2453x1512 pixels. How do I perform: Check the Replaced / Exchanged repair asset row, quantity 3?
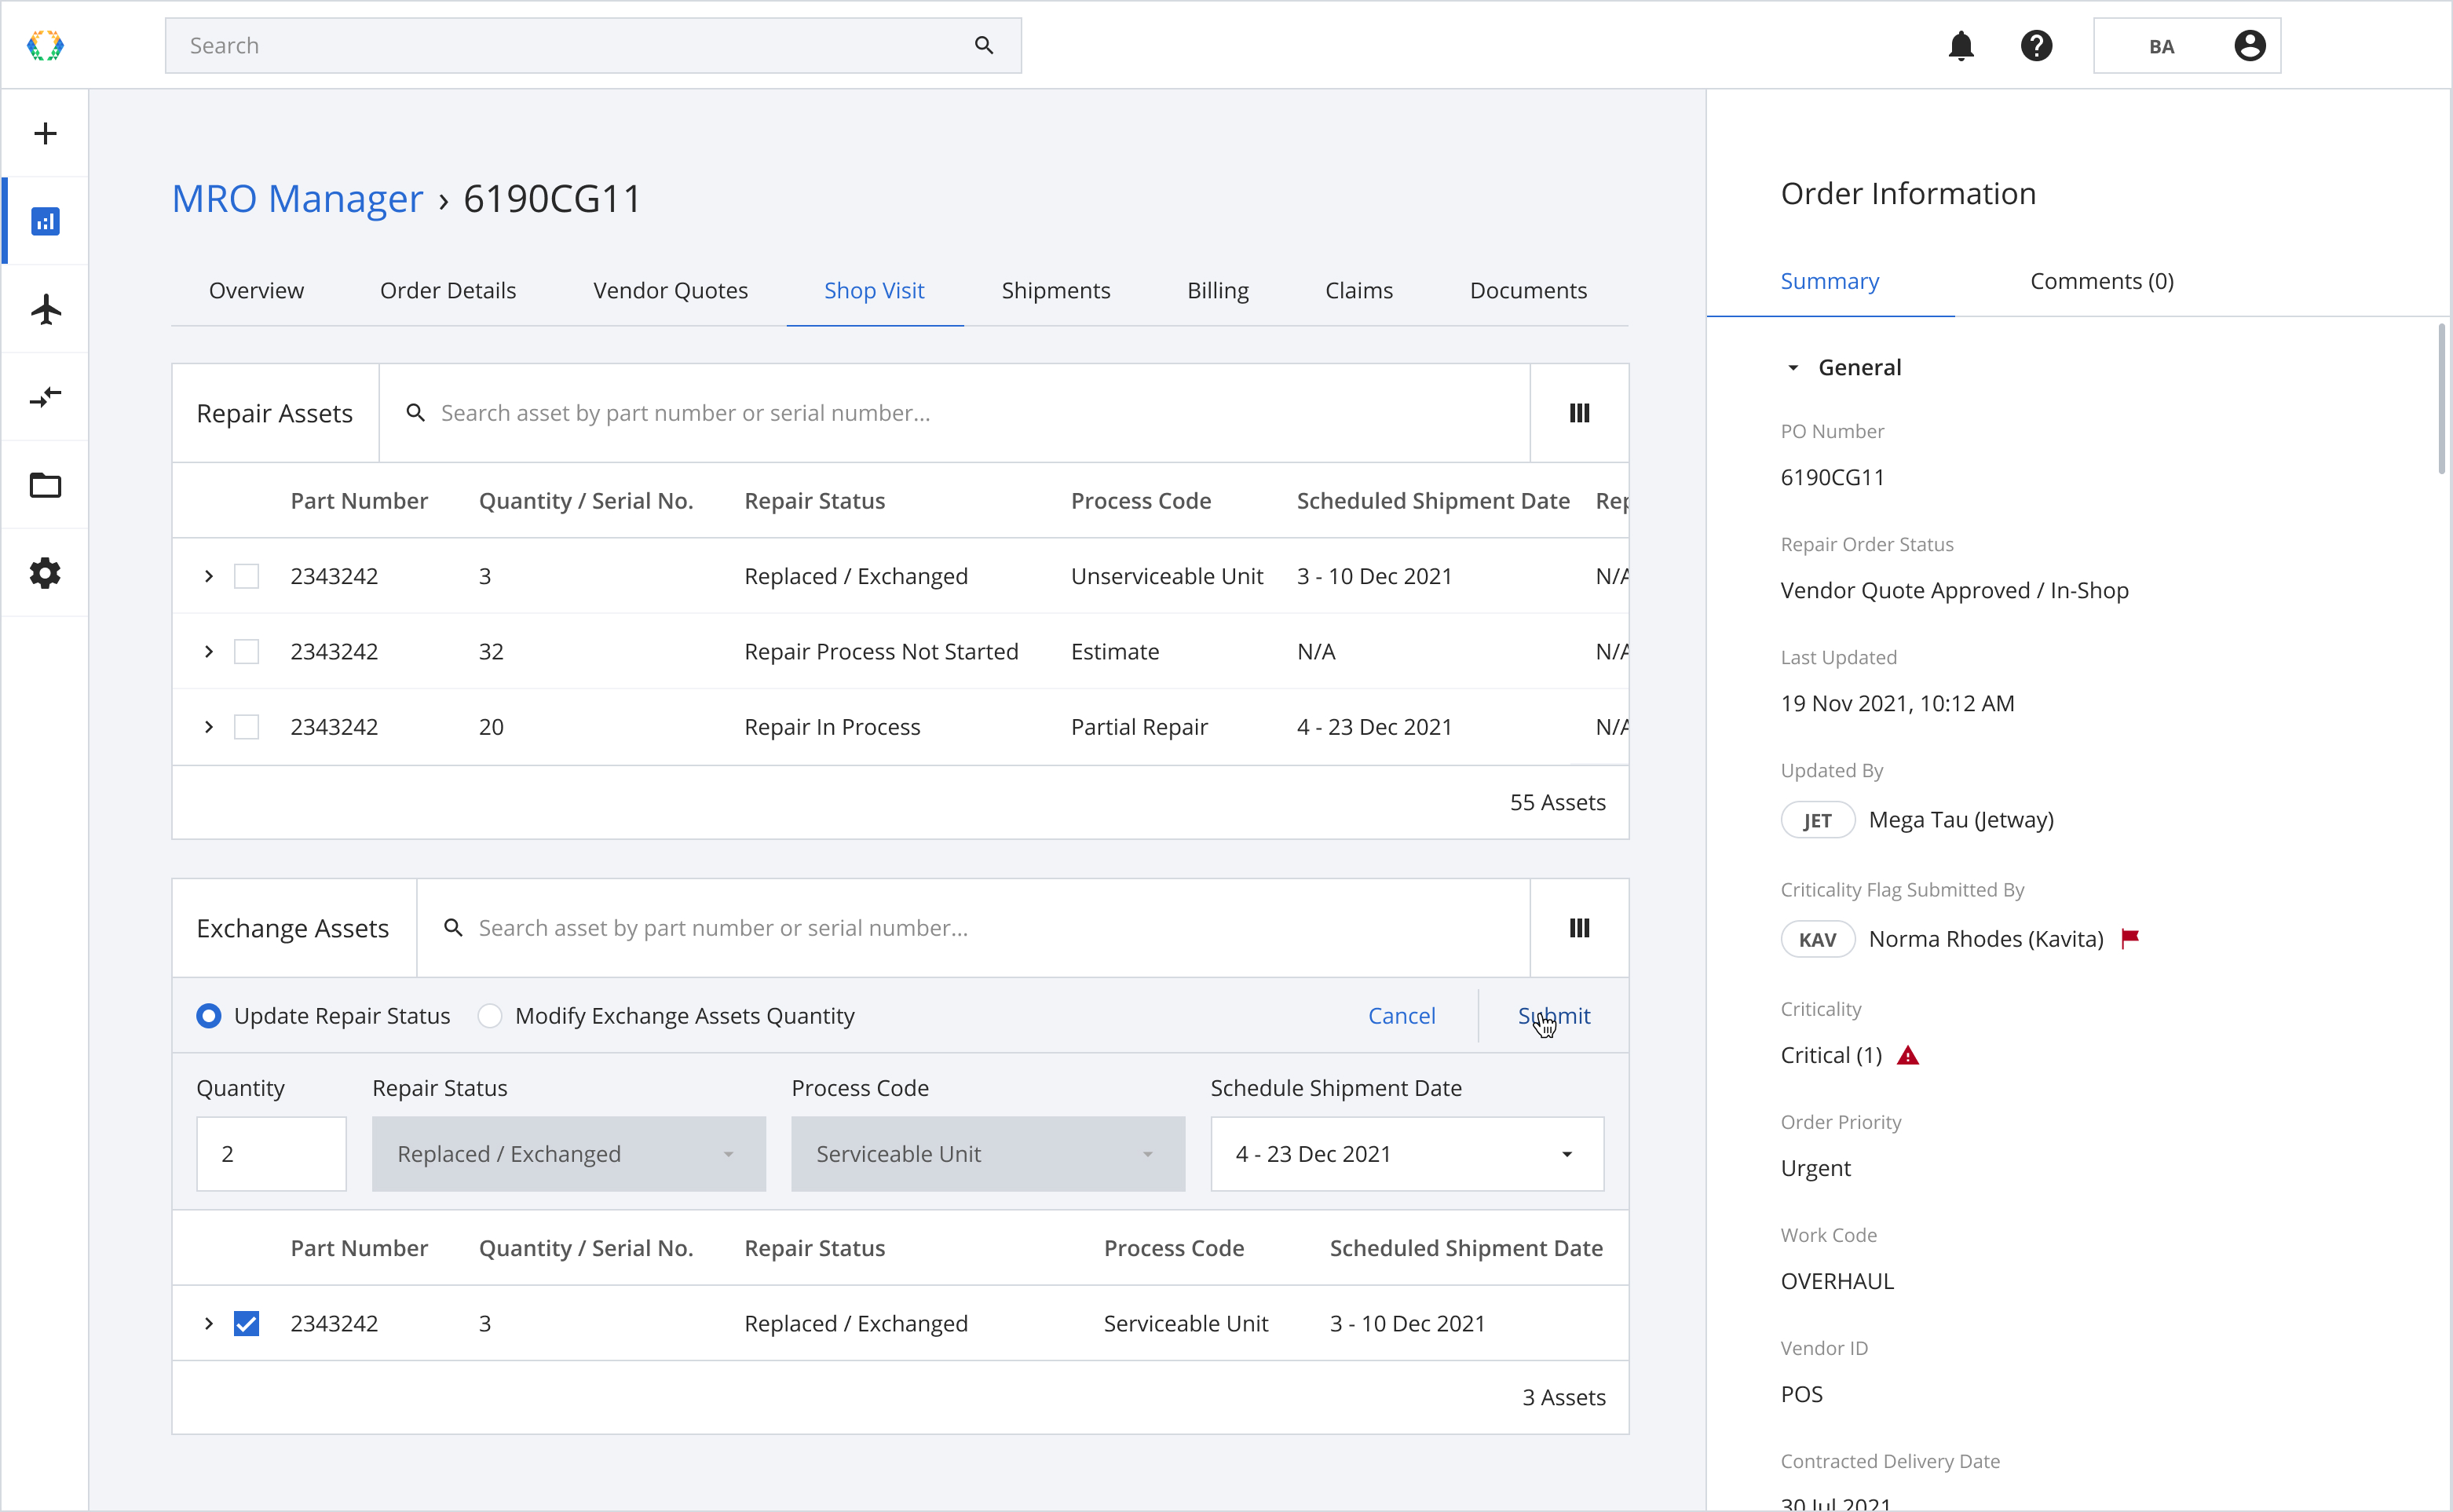[246, 576]
